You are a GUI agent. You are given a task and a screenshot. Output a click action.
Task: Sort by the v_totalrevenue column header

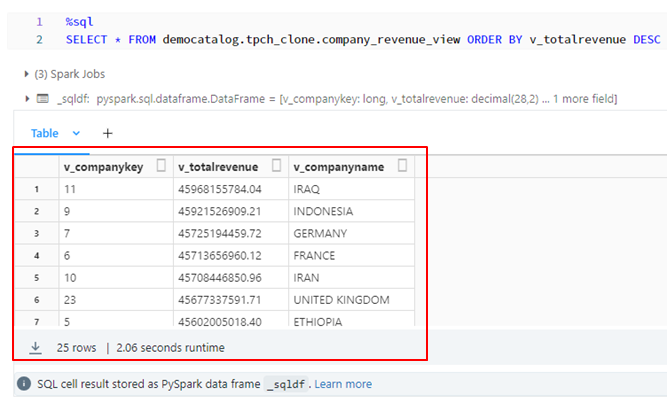click(x=217, y=167)
